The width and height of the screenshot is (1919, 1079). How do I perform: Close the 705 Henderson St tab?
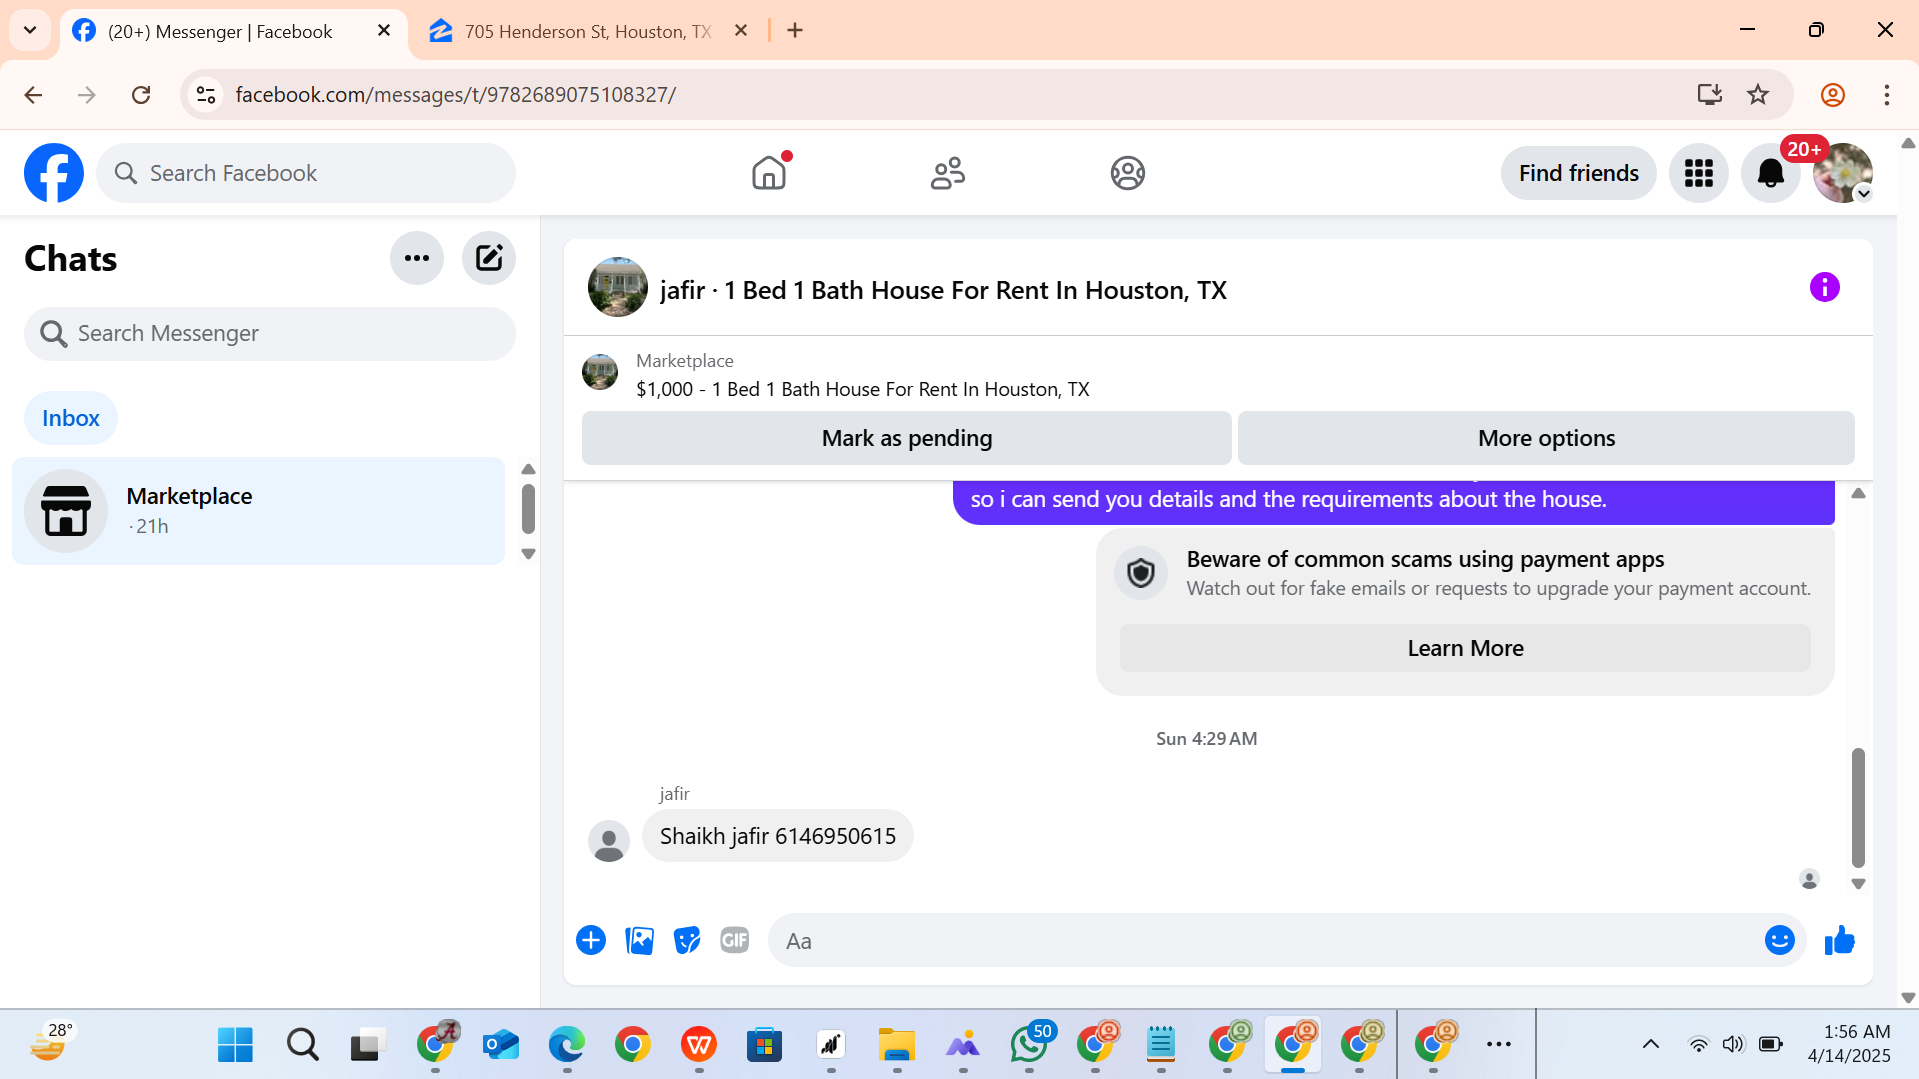(x=740, y=31)
